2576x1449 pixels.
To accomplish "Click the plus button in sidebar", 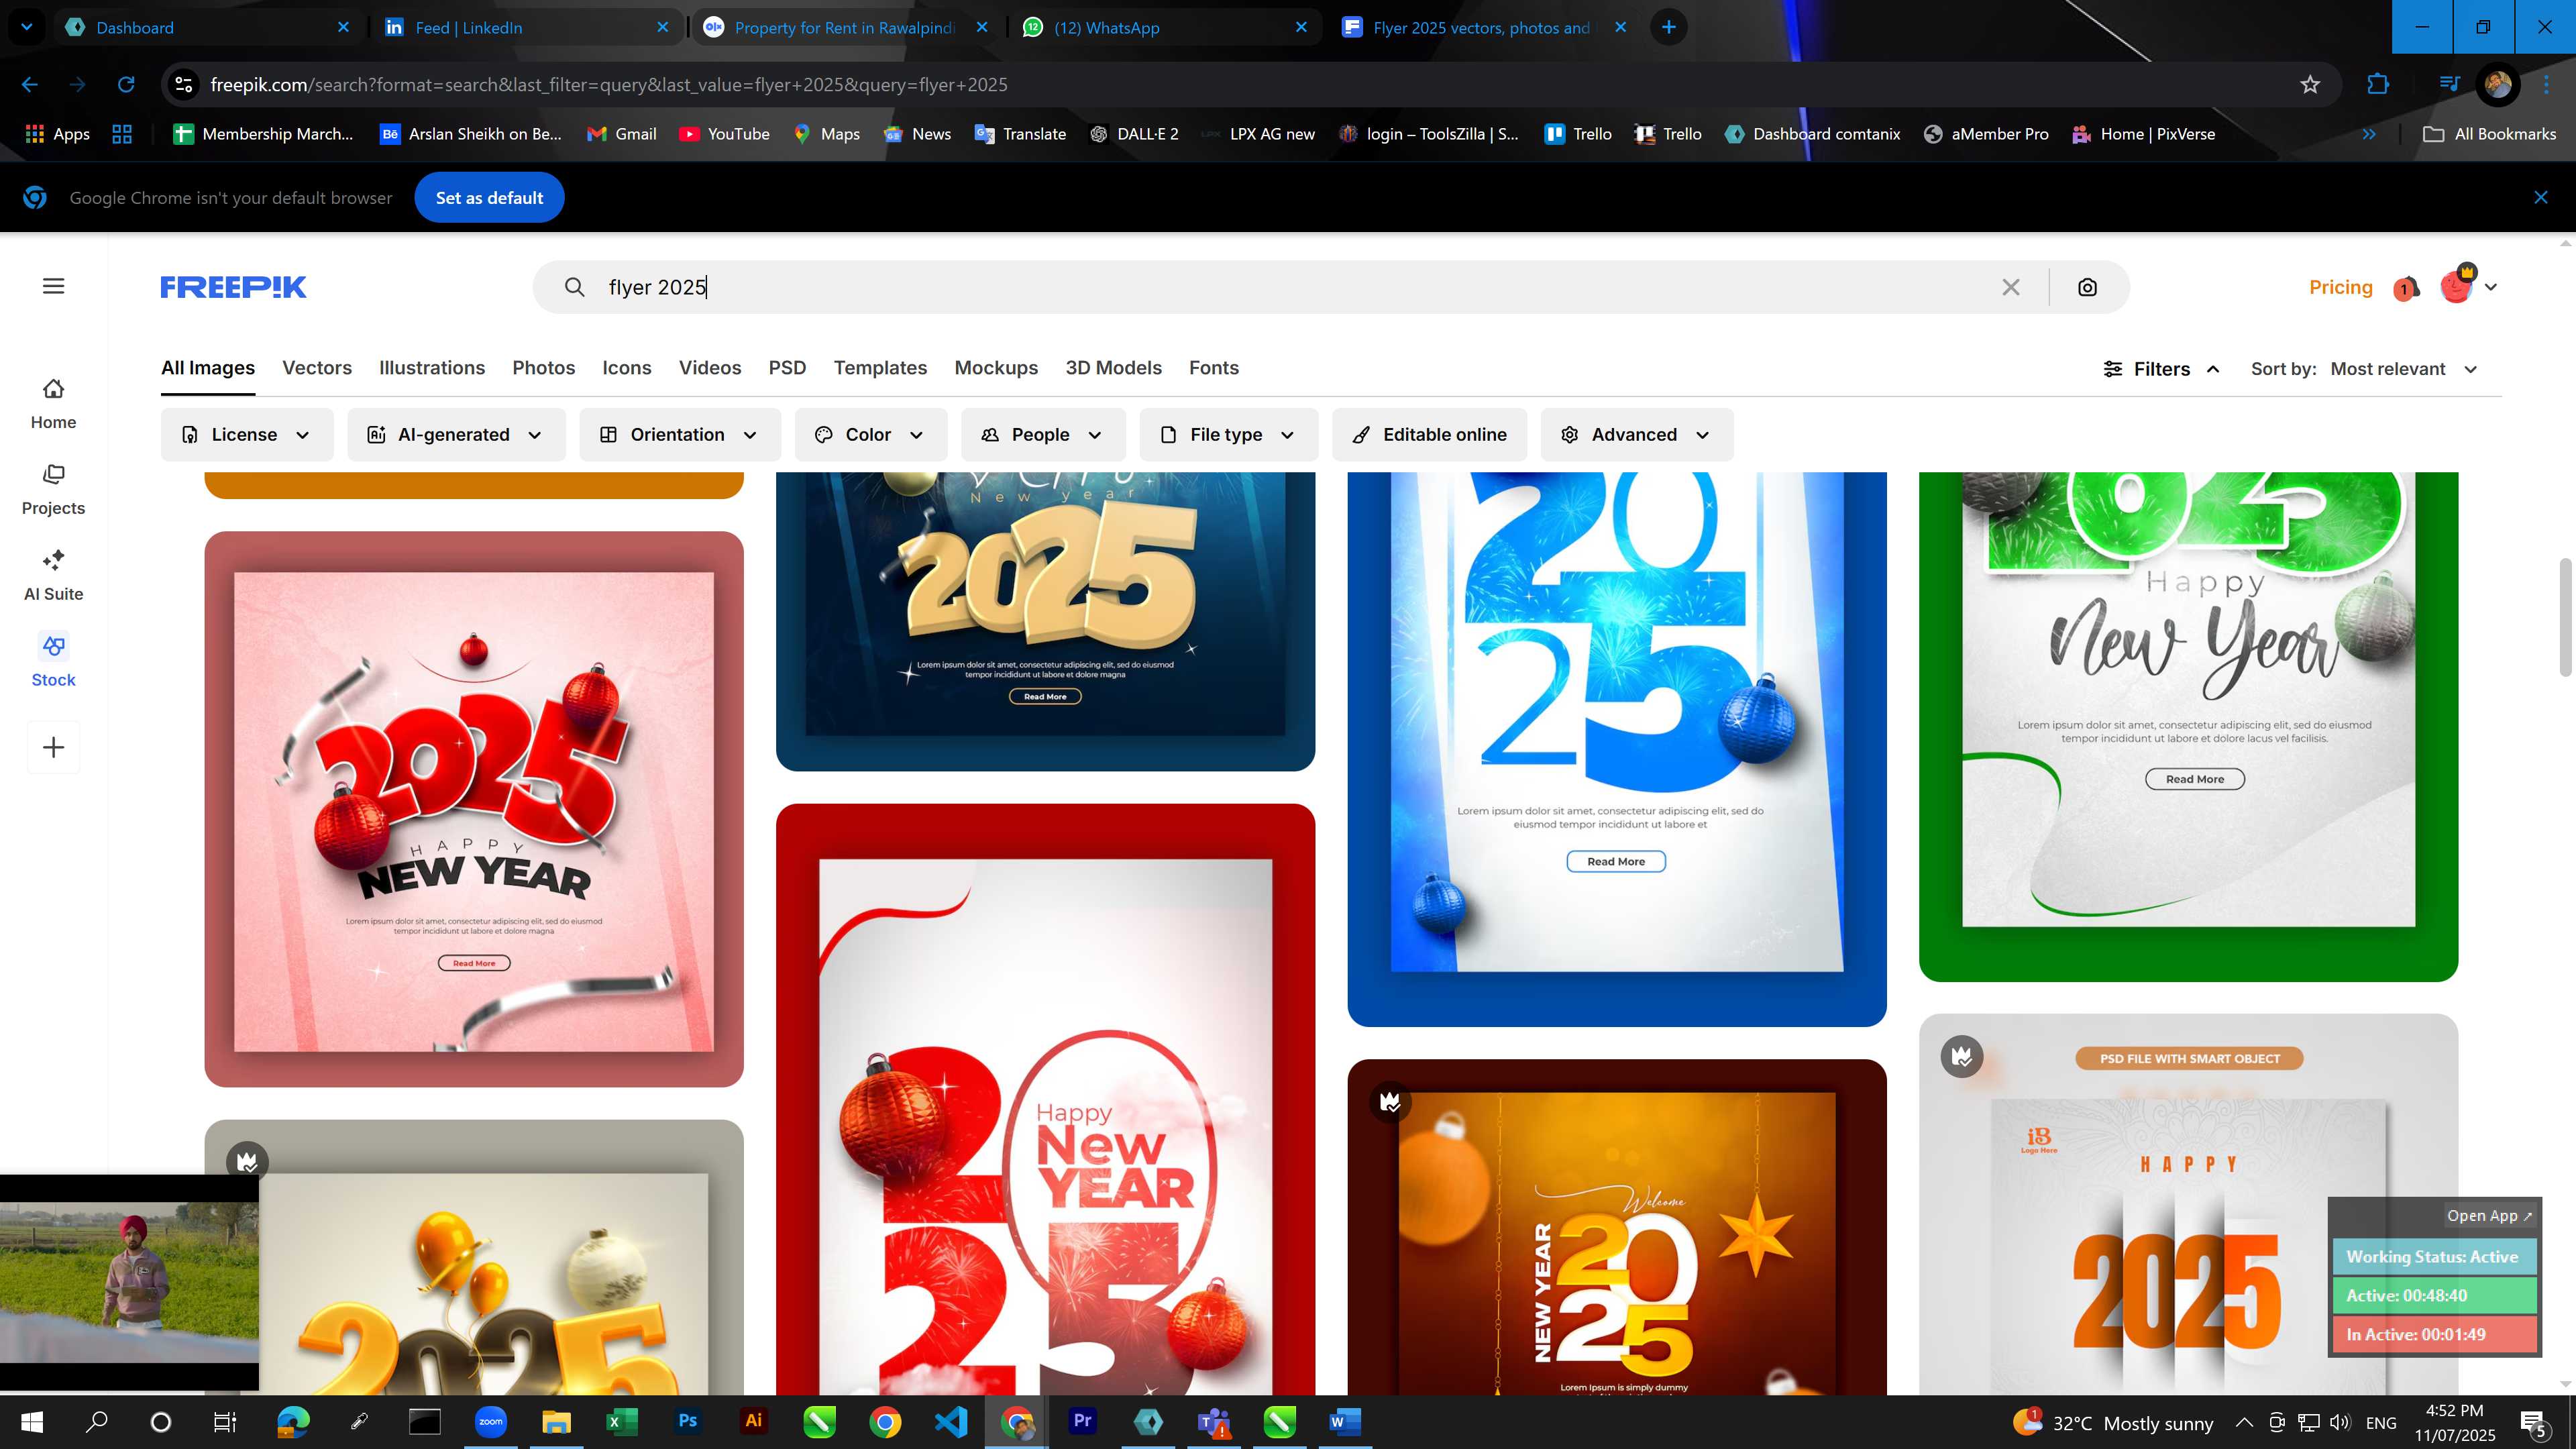I will 54,747.
